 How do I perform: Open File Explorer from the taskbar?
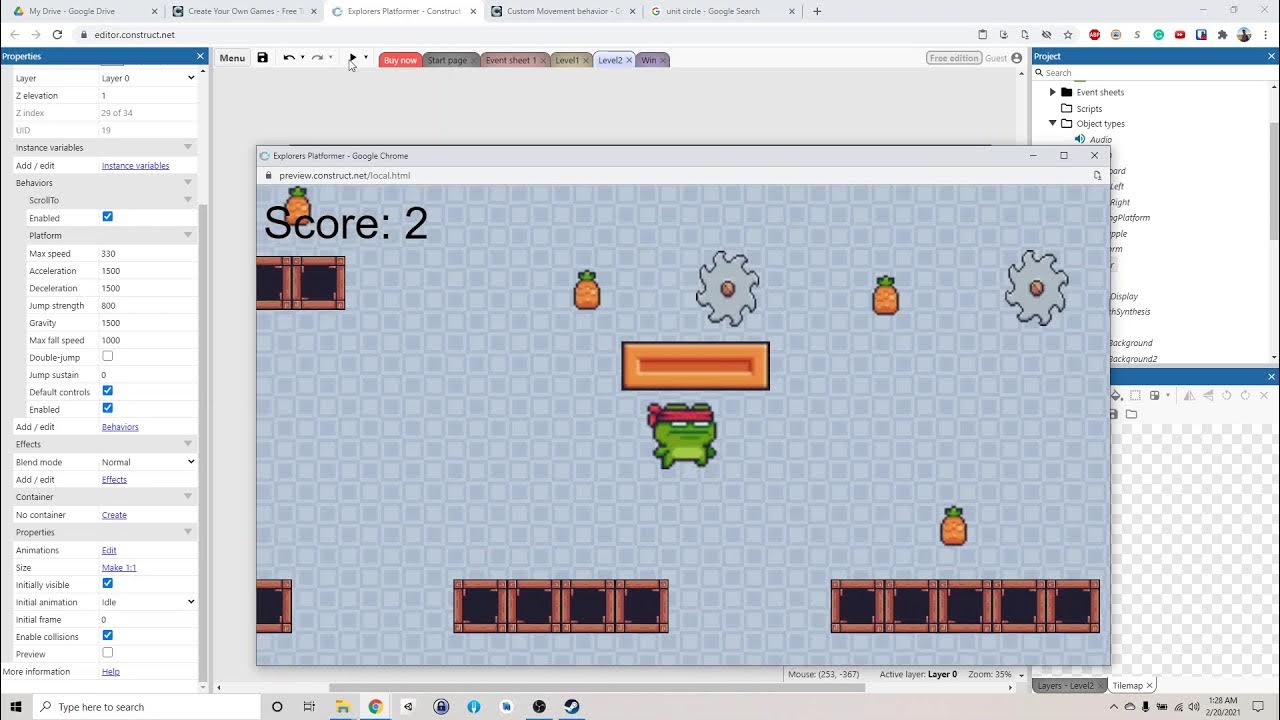(x=342, y=706)
